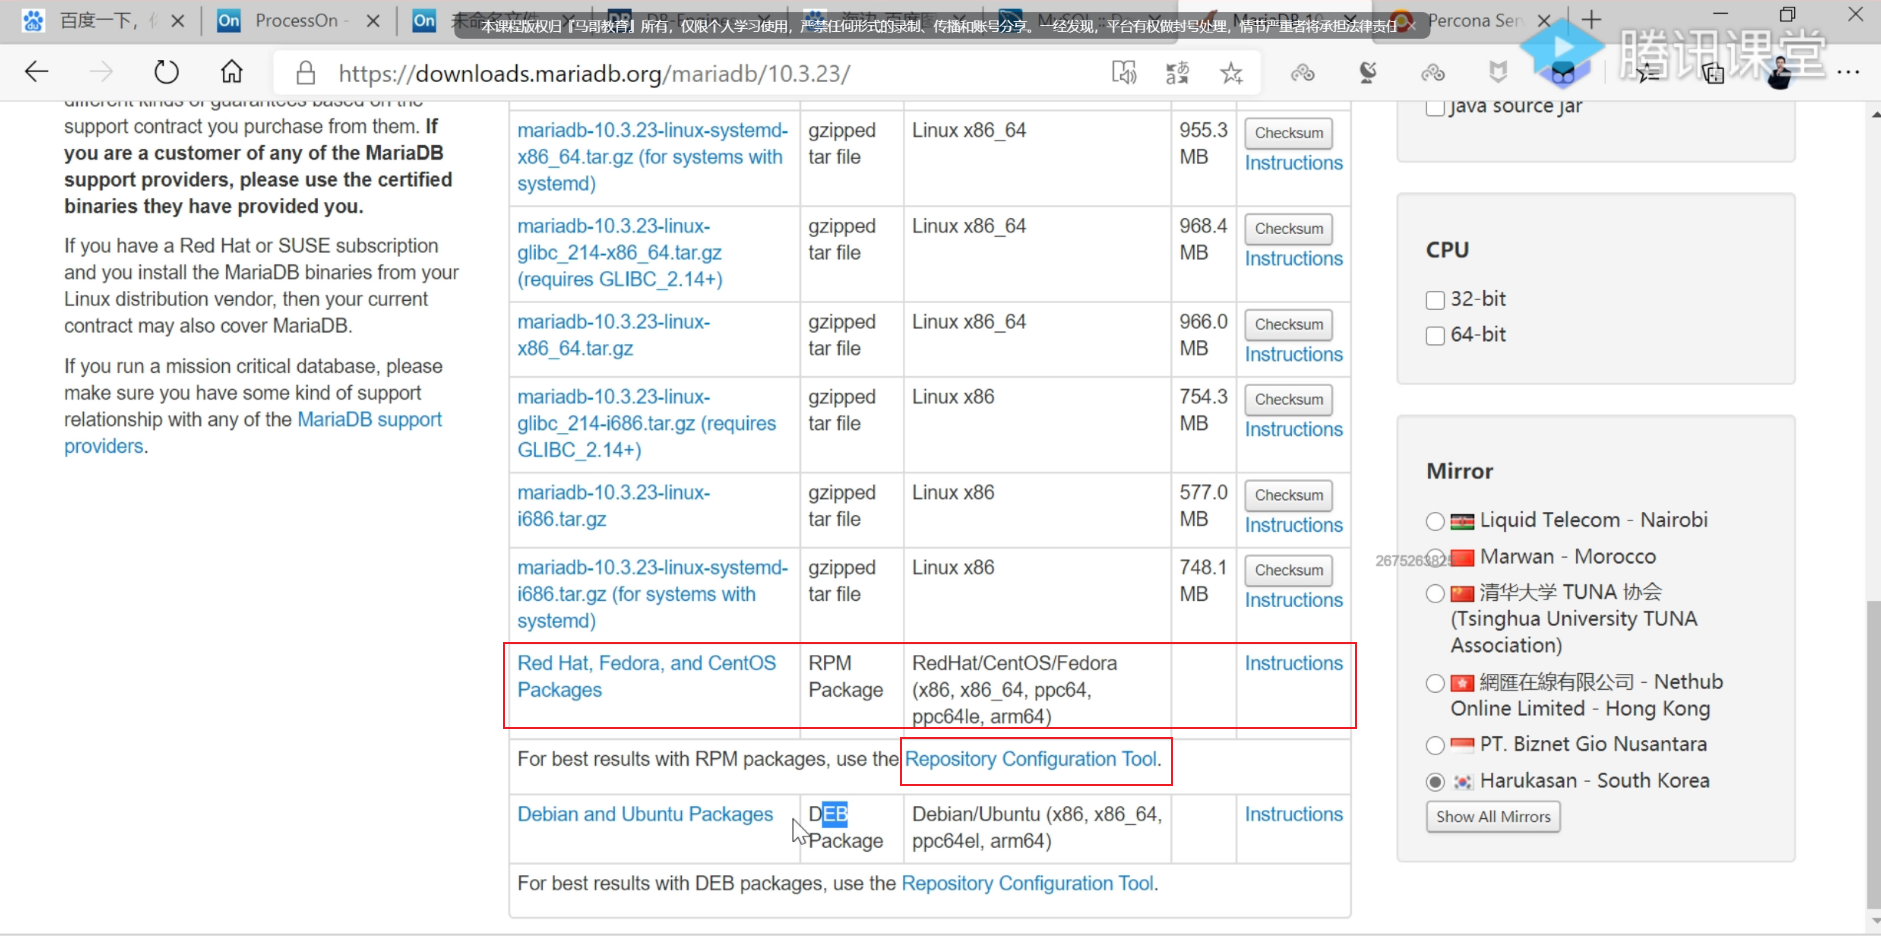Viewport: 1881px width, 936px height.
Task: Enable the 32-bit CPU filter
Action: [x=1435, y=300]
